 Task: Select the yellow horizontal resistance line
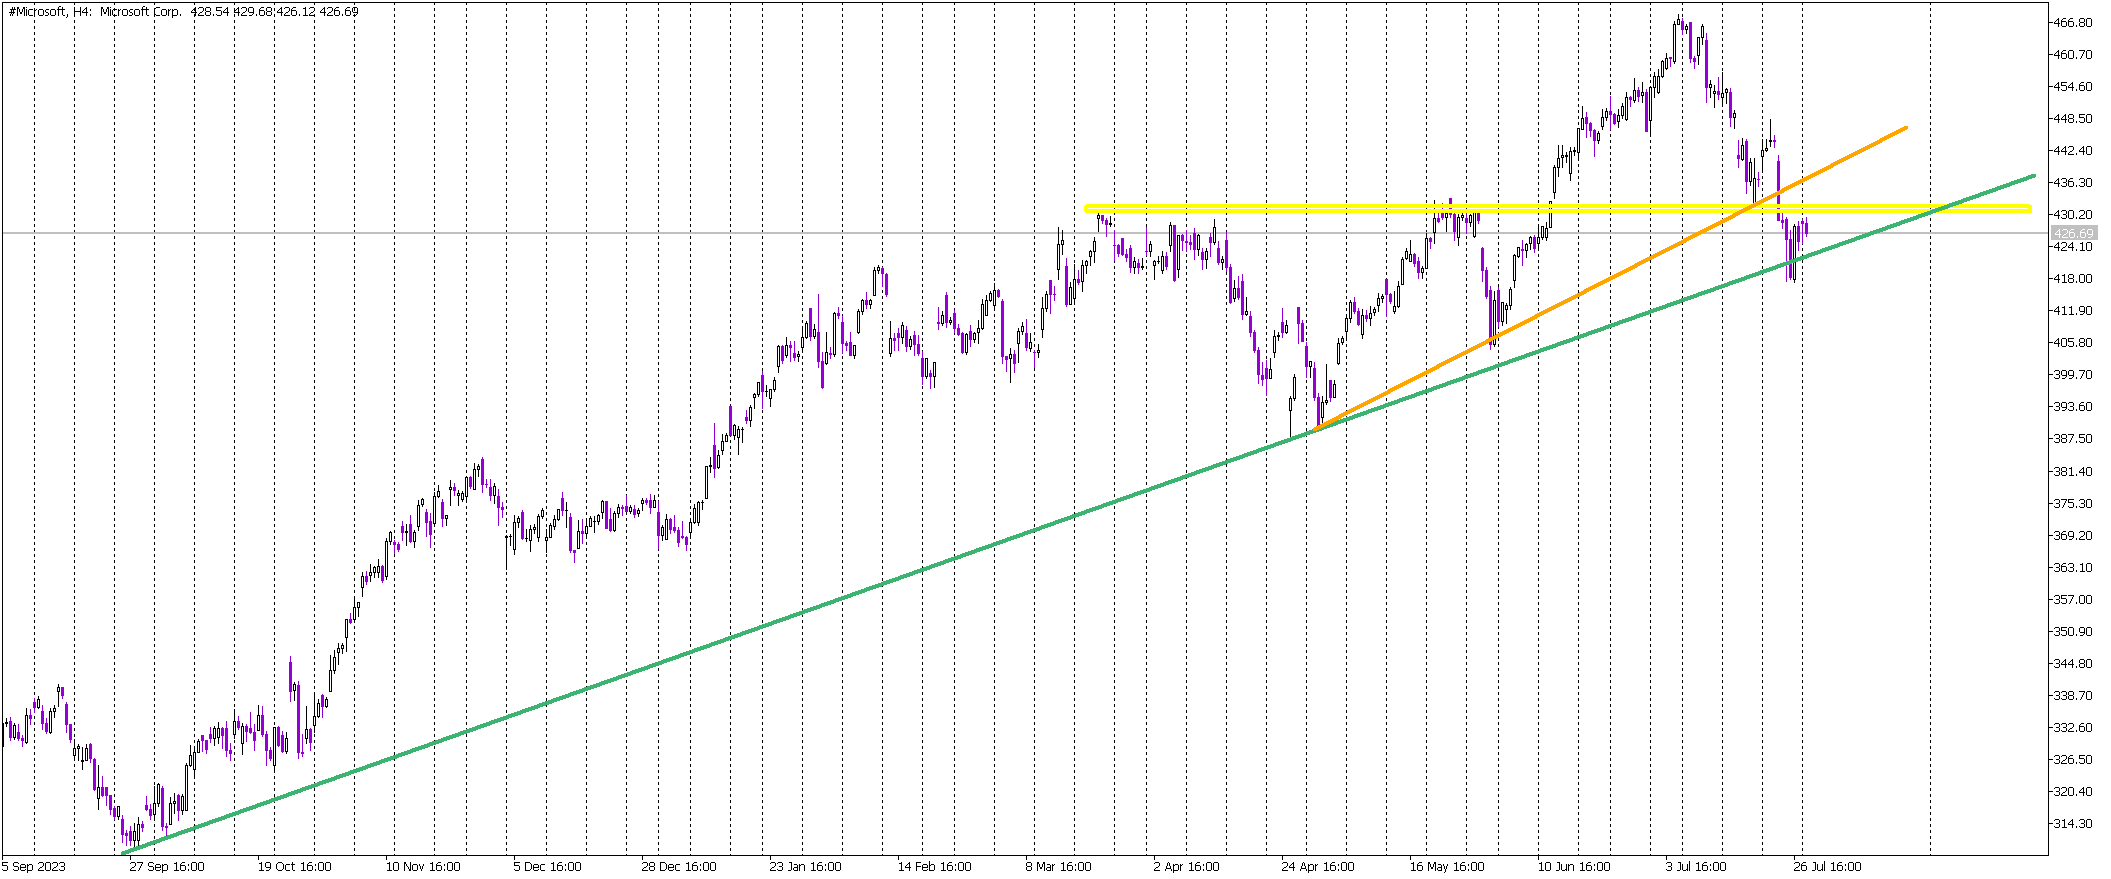tap(1558, 209)
